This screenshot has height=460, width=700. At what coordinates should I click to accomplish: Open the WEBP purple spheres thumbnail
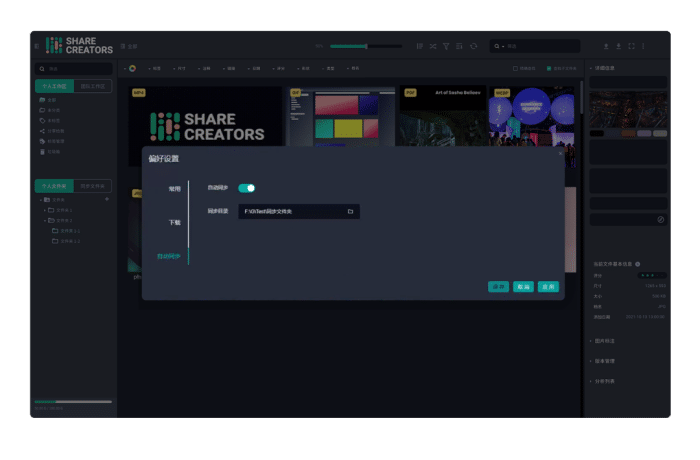(532, 117)
